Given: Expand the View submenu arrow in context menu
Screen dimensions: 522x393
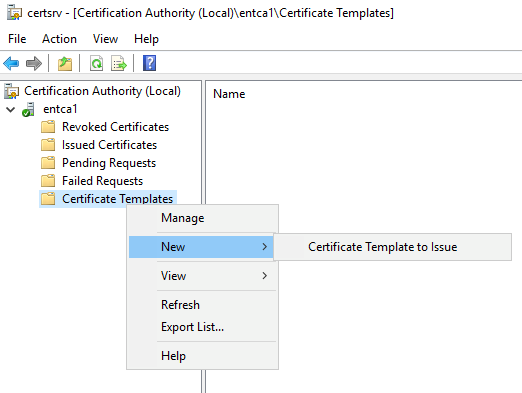Looking at the screenshot, I should coord(265,276).
